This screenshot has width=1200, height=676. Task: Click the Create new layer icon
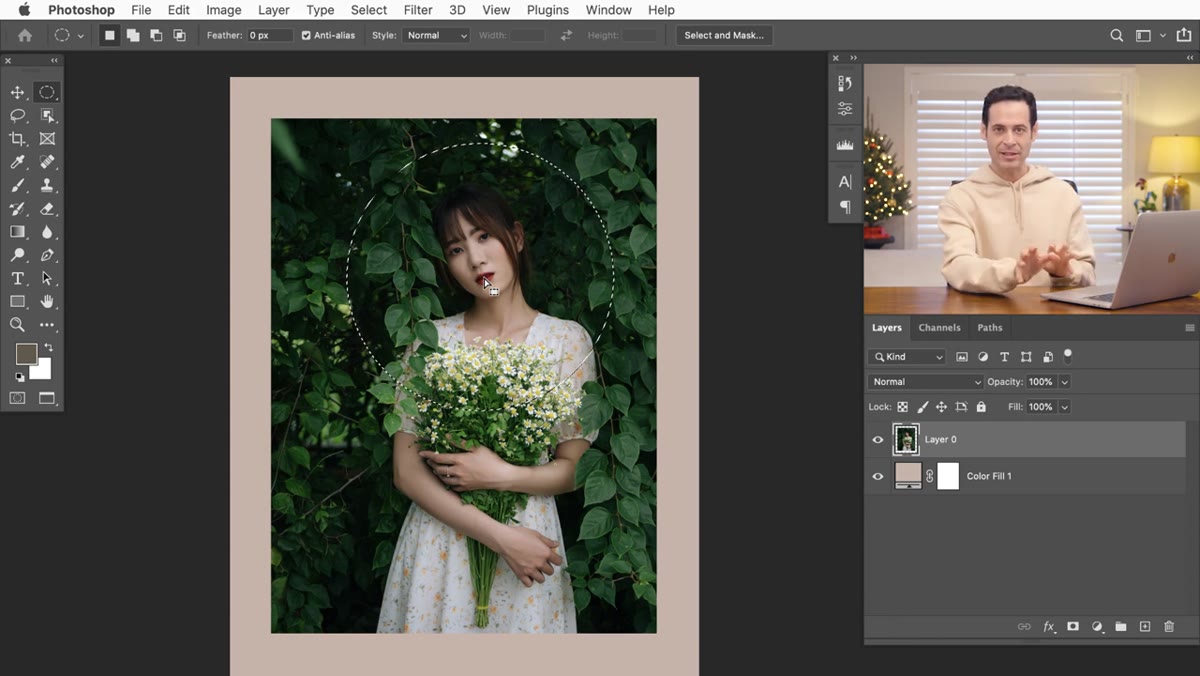pyautogui.click(x=1145, y=626)
